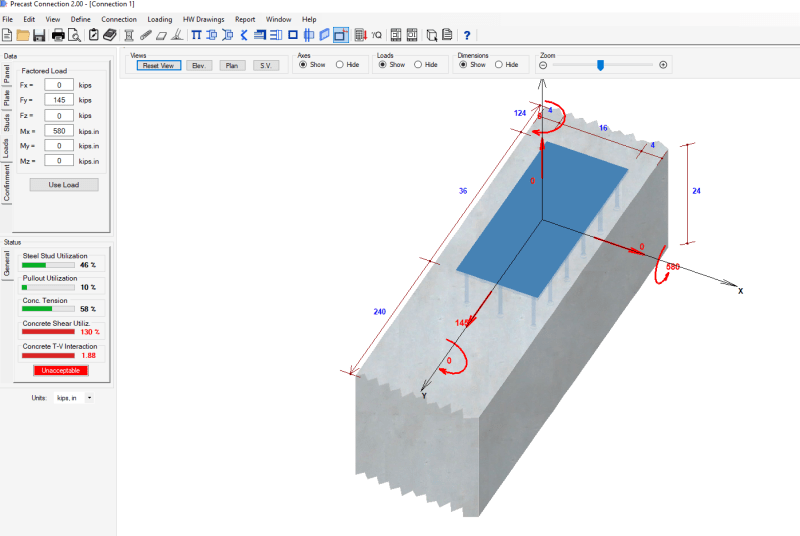Click the column section toolbar icon
Screen dimensions: 800x536
point(129,35)
